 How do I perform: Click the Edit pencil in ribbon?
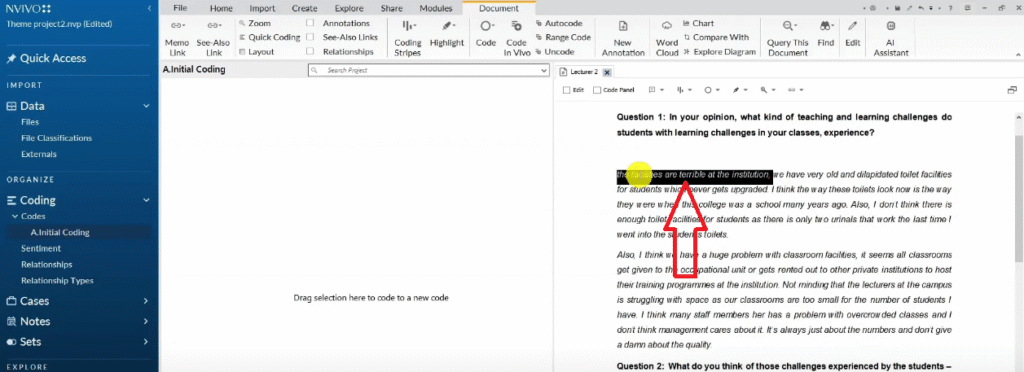(852, 34)
